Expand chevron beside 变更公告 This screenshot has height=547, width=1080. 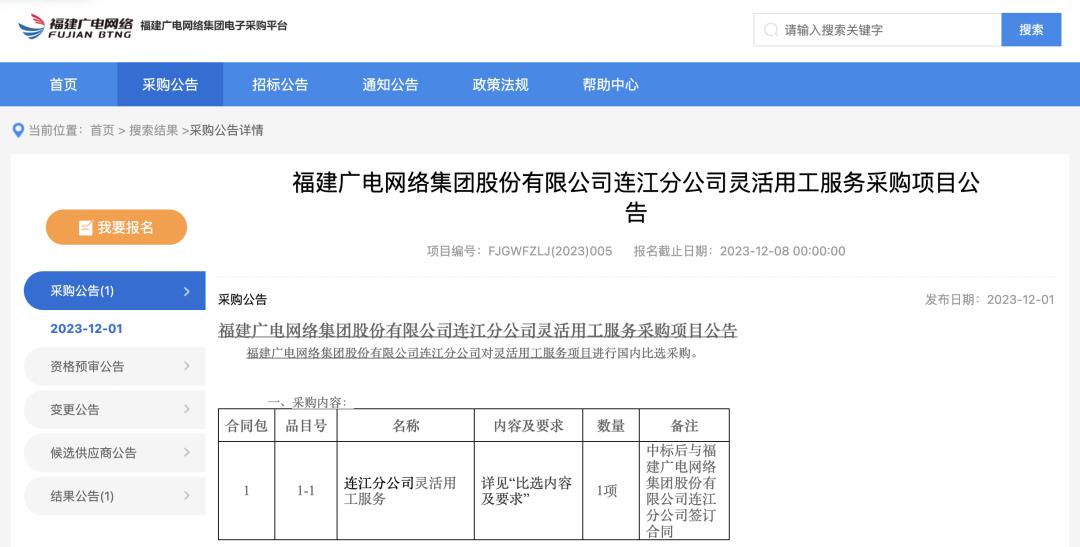pos(187,409)
